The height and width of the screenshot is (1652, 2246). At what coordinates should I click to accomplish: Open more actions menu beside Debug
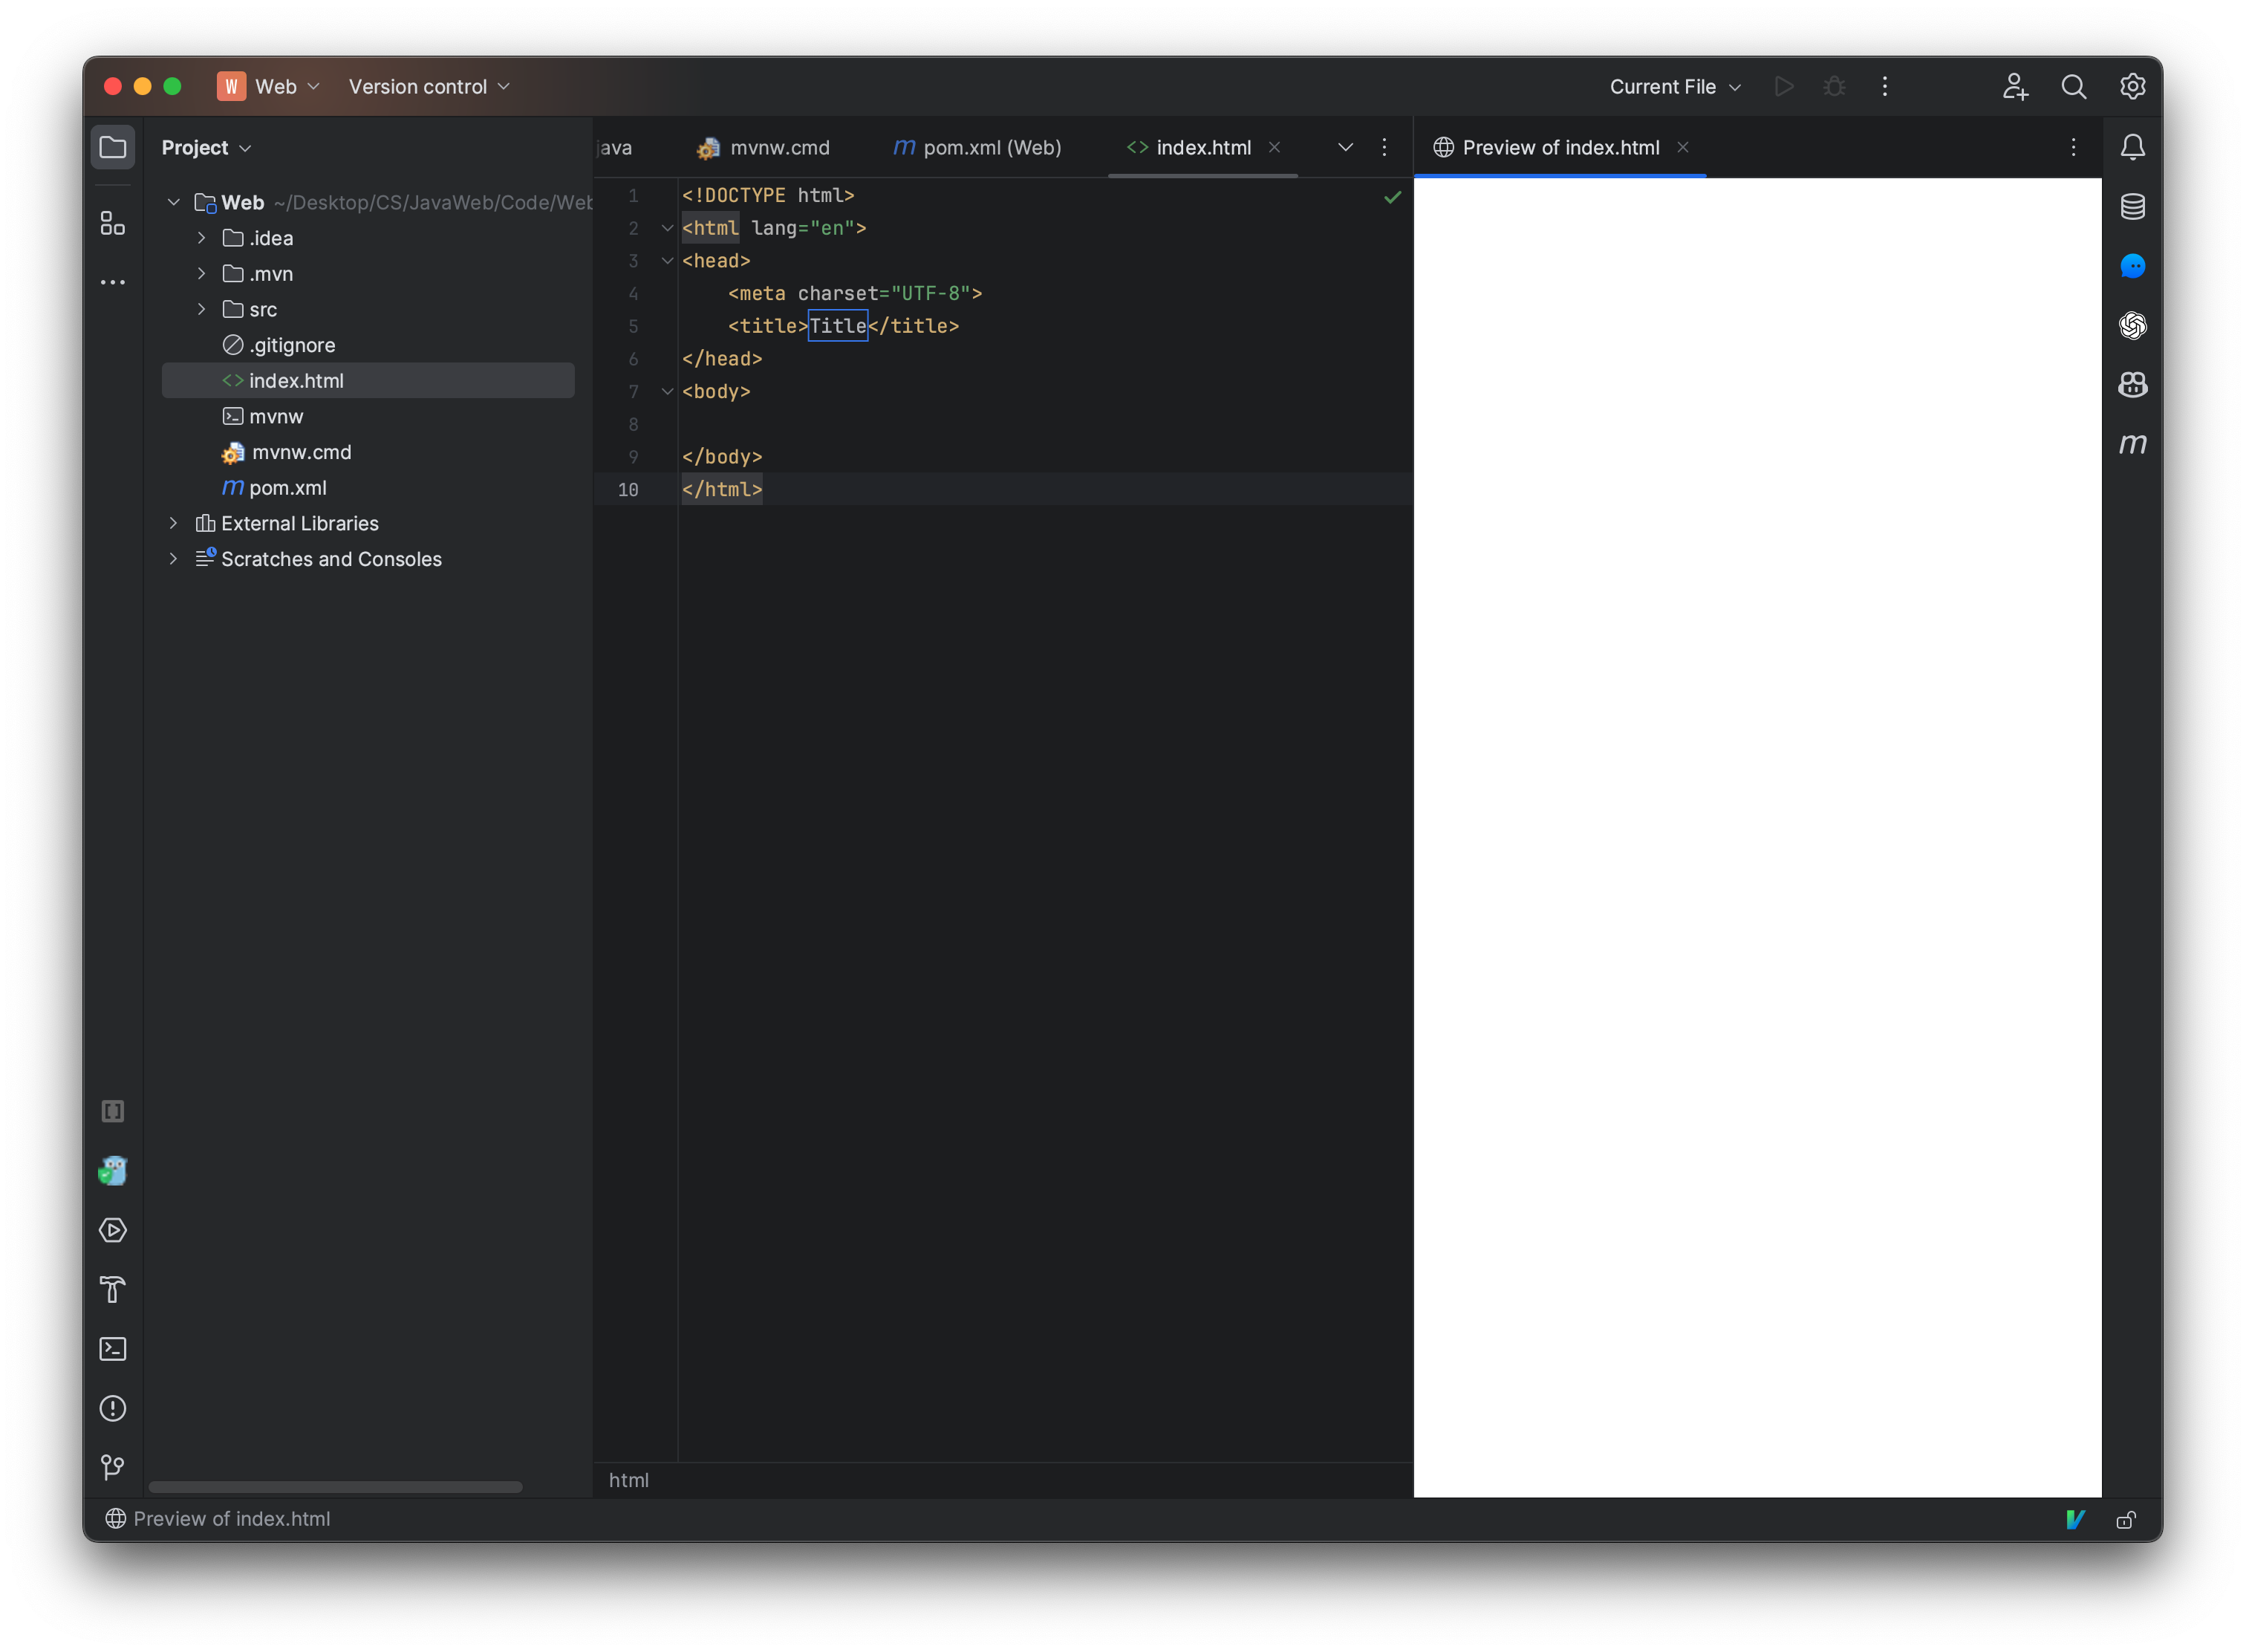[x=1885, y=87]
